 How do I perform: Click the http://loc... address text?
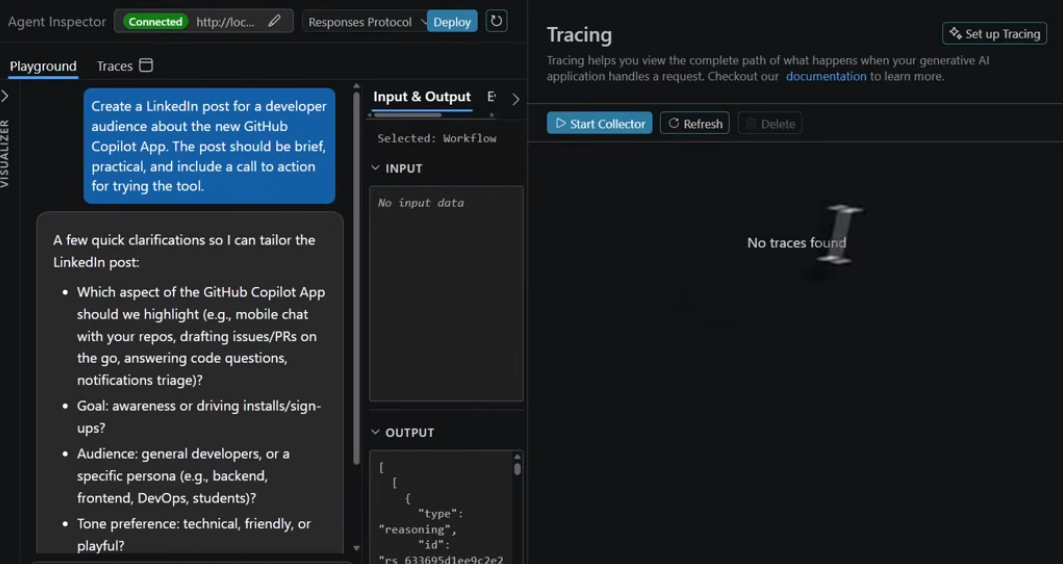[x=225, y=22]
